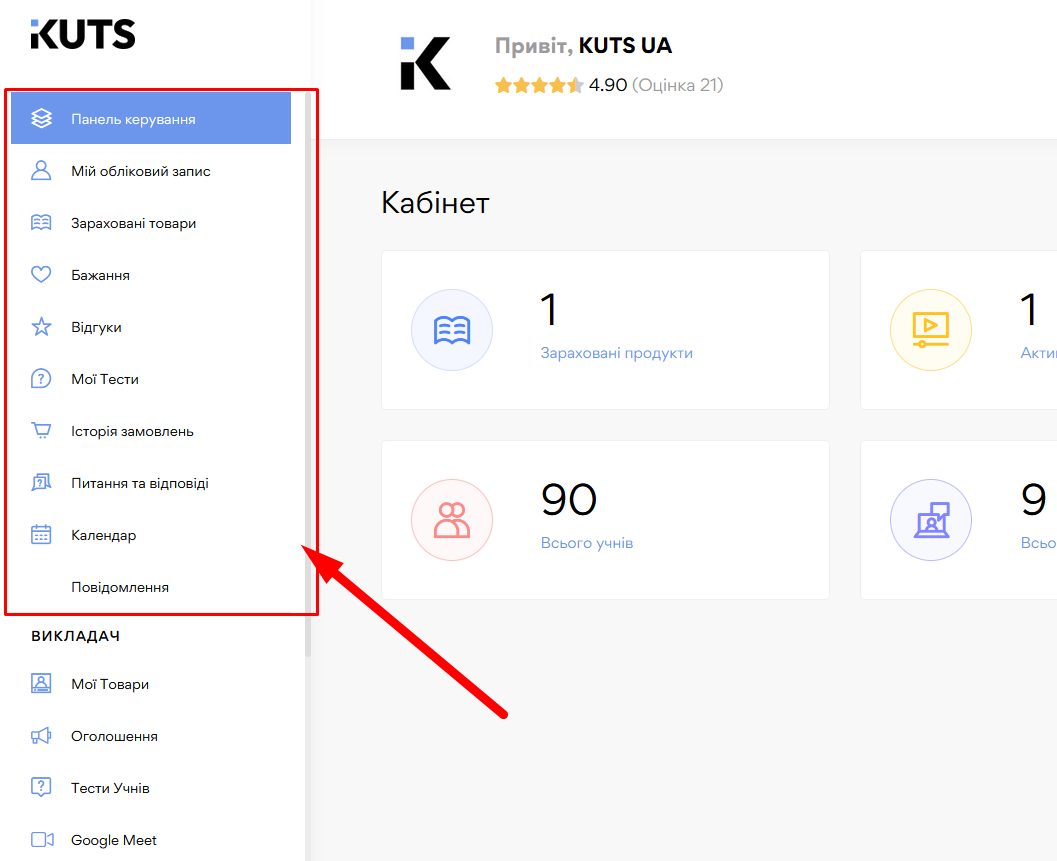Click the megaphone icon next to Оголошення

pos(41,736)
